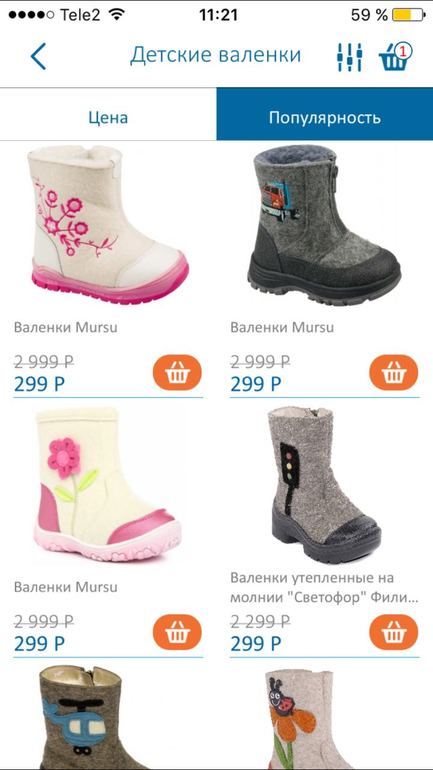View the cream boot with pink flower

[x=108, y=485]
